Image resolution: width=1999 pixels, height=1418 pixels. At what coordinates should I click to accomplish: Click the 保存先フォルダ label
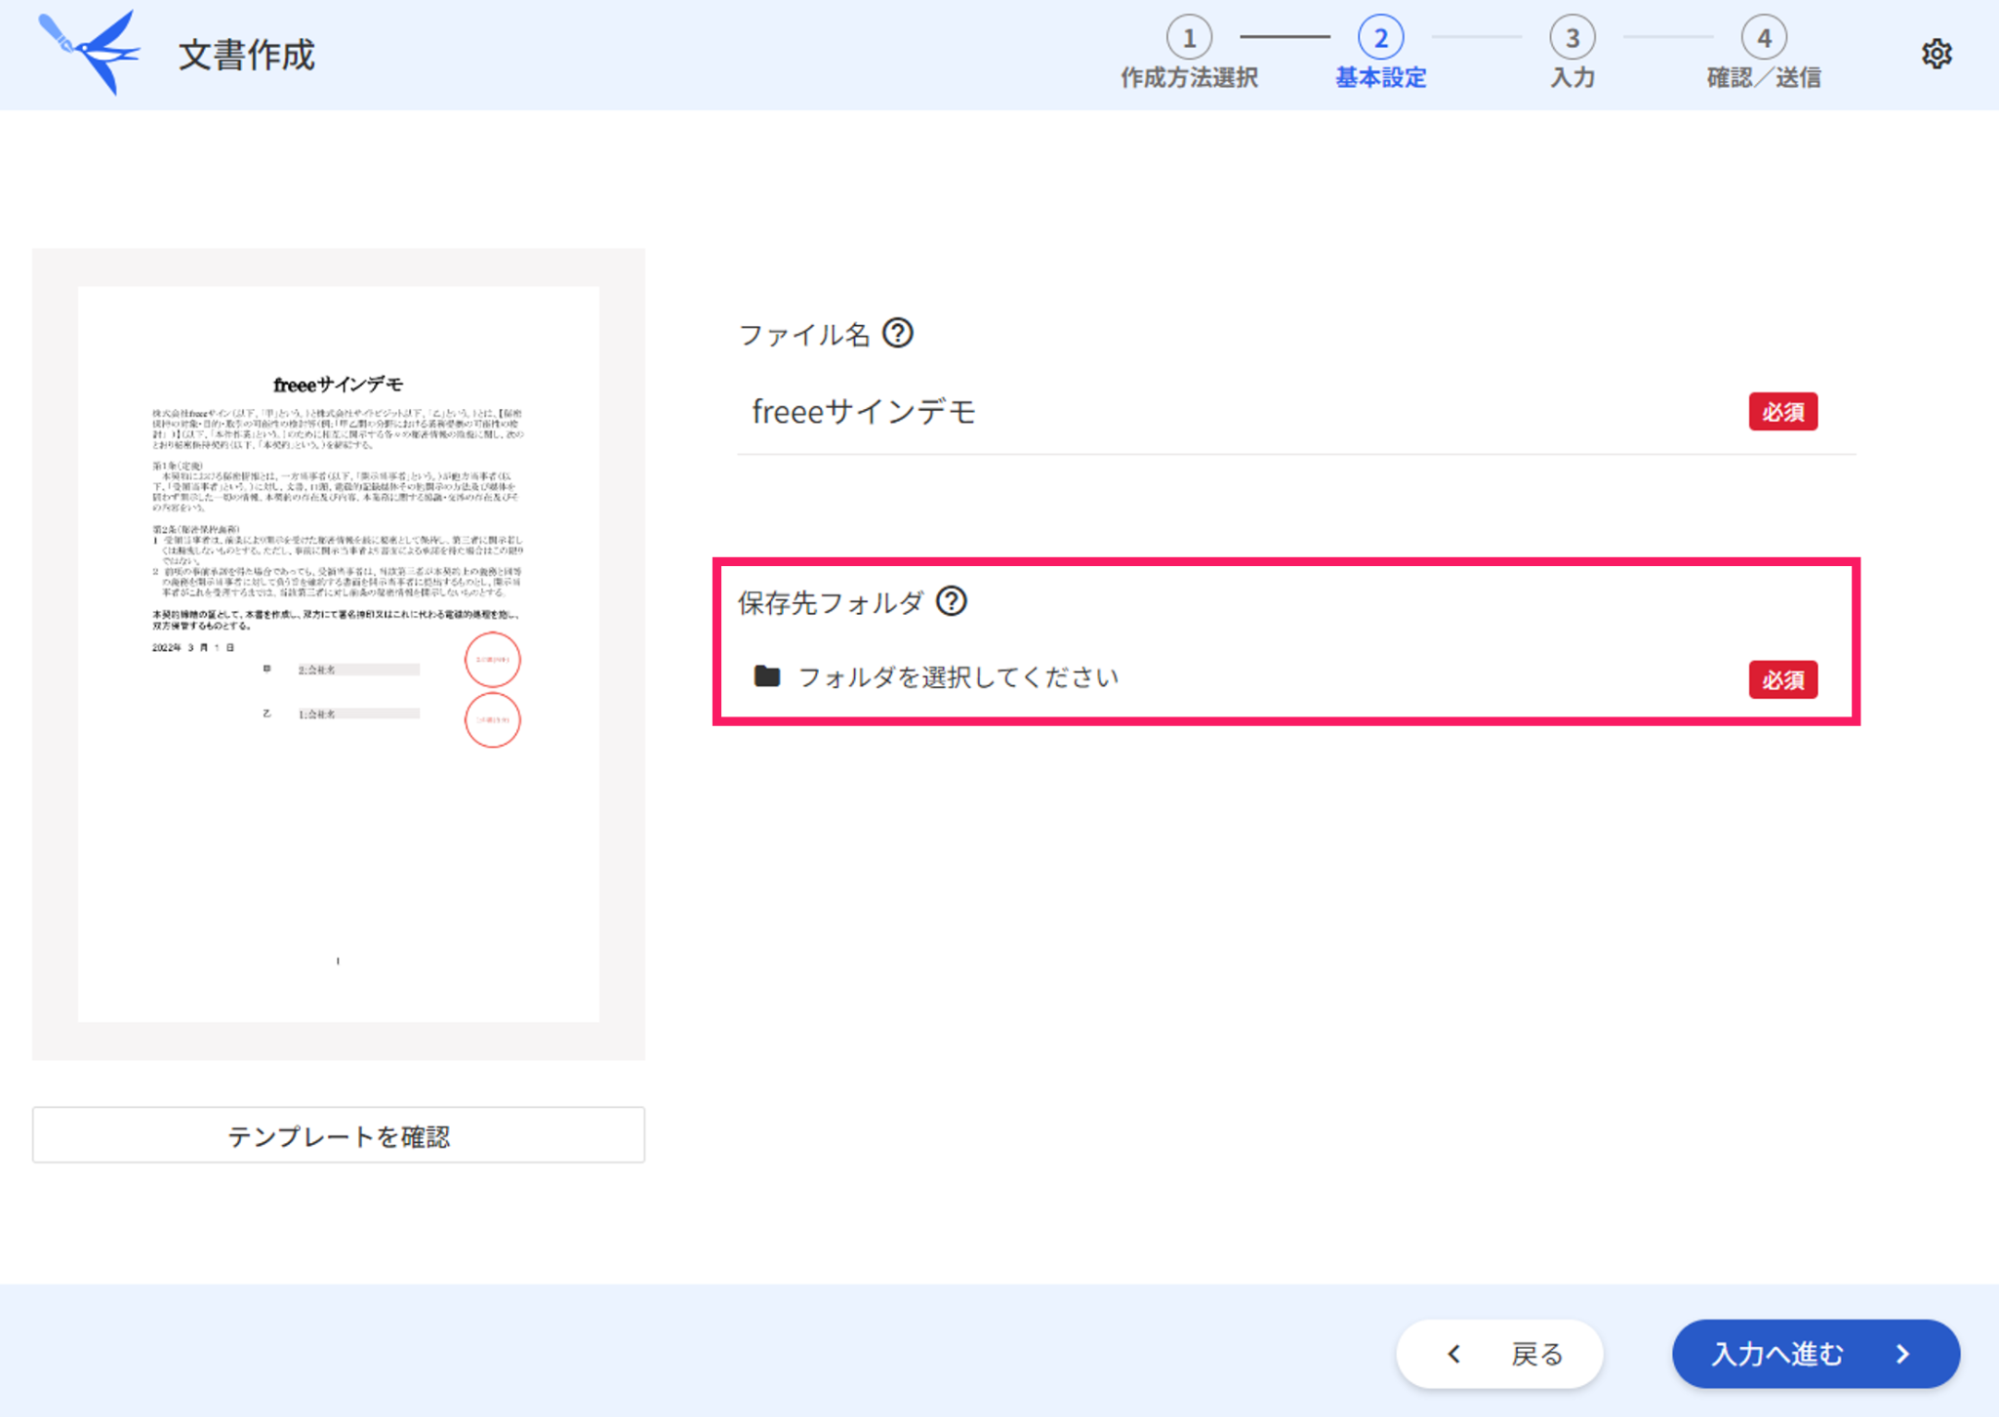click(x=830, y=602)
